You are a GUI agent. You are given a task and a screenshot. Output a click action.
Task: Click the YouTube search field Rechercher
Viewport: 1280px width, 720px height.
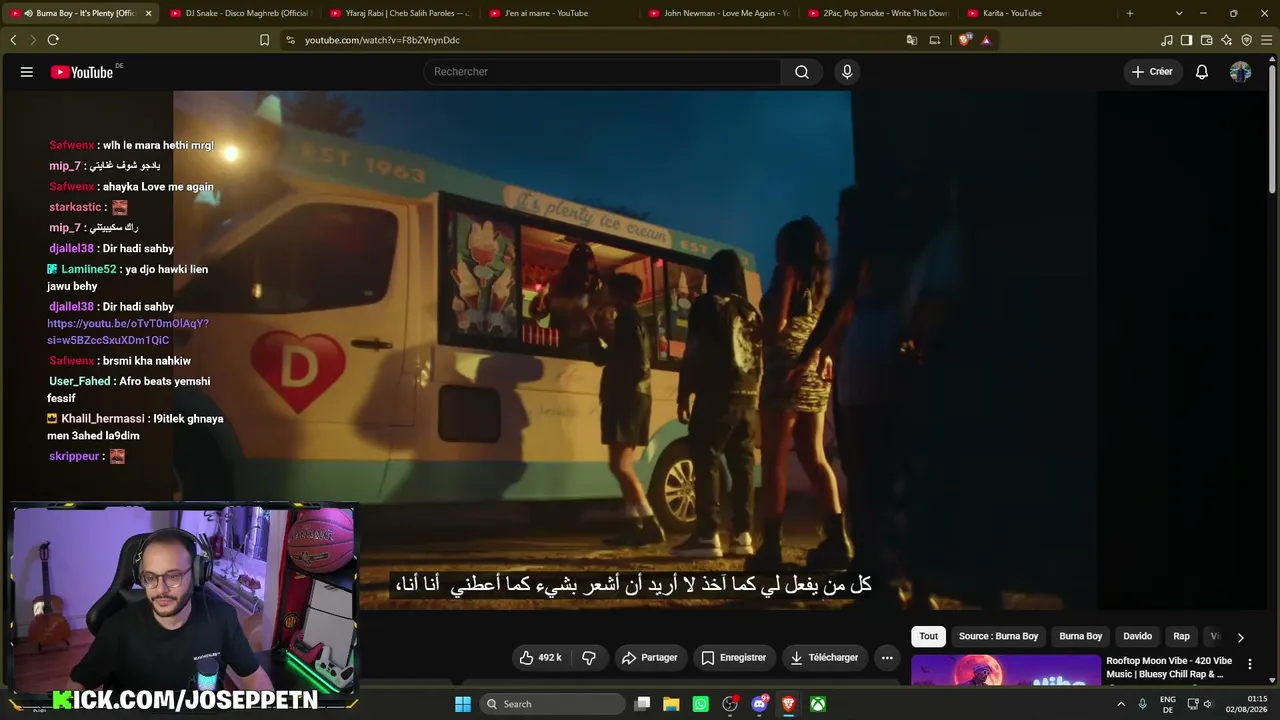click(603, 72)
